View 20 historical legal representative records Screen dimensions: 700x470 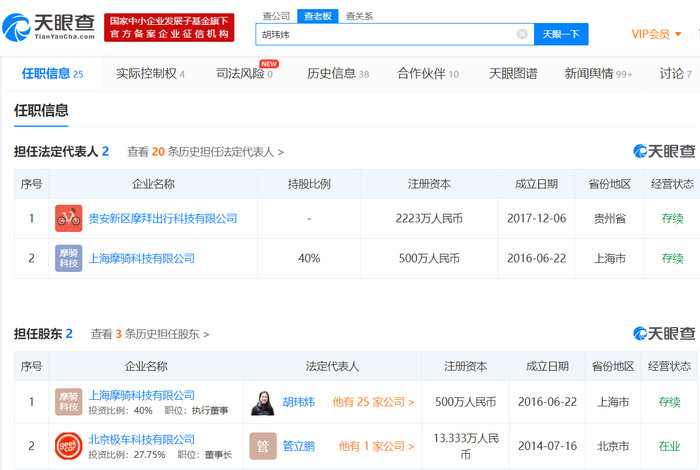tap(205, 152)
